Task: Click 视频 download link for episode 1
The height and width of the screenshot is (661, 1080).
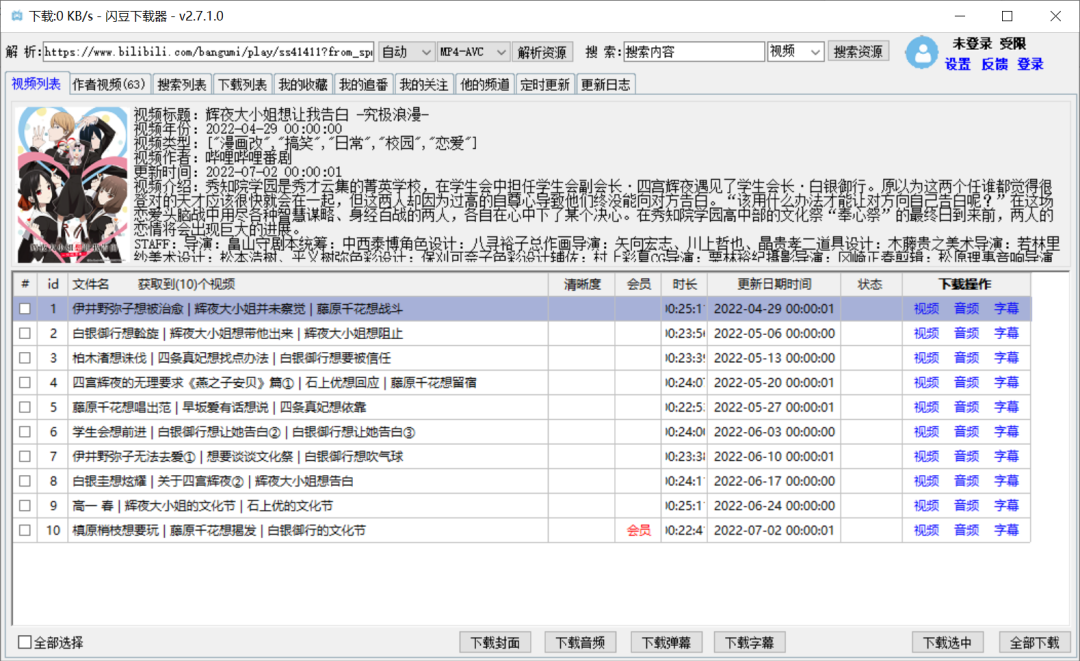Action: (x=926, y=309)
